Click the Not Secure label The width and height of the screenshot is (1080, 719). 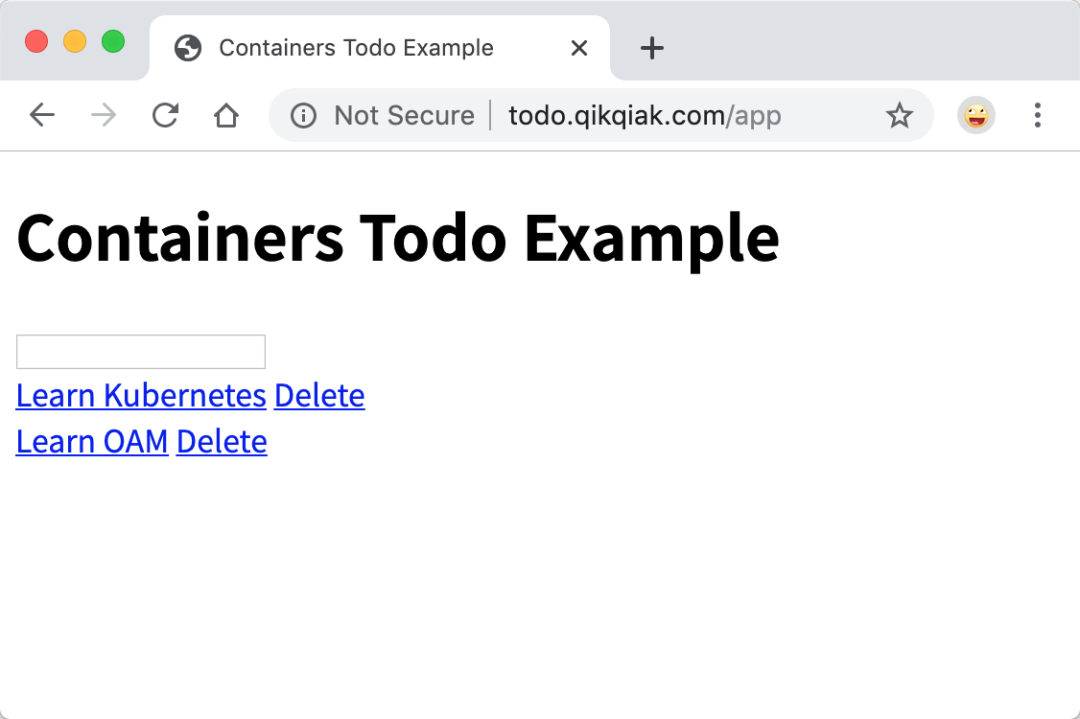(x=404, y=115)
